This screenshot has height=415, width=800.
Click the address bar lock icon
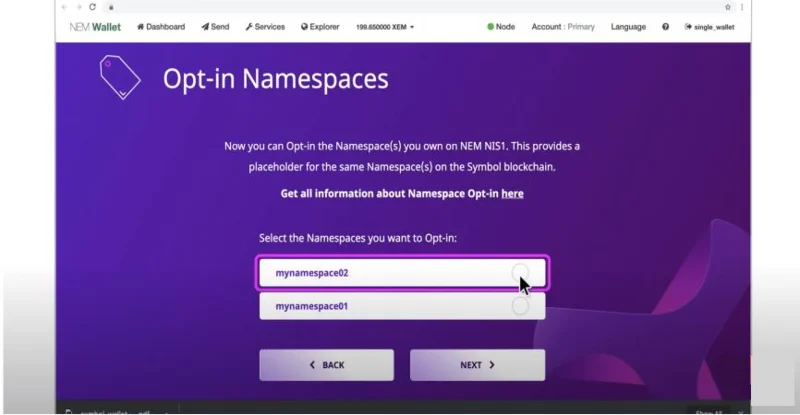pyautogui.click(x=111, y=7)
